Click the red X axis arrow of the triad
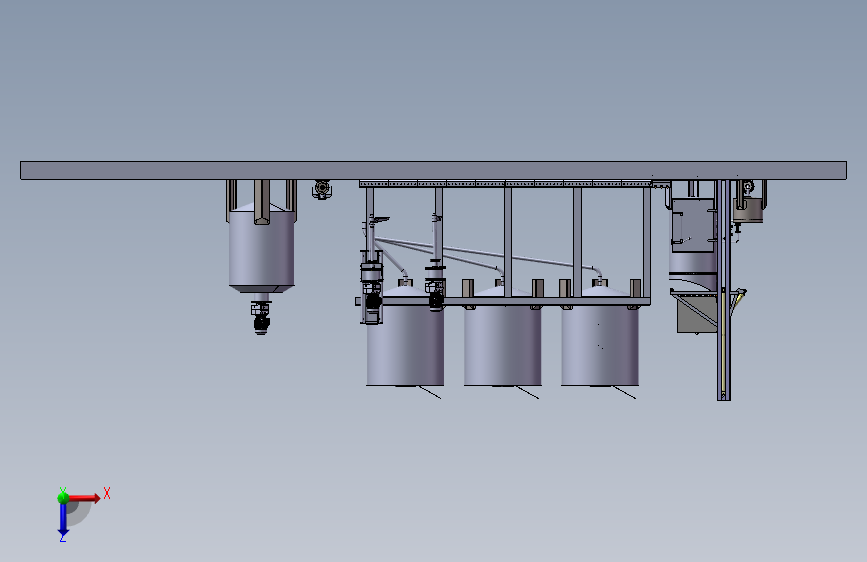Image resolution: width=867 pixels, height=562 pixels. pyautogui.click(x=84, y=498)
